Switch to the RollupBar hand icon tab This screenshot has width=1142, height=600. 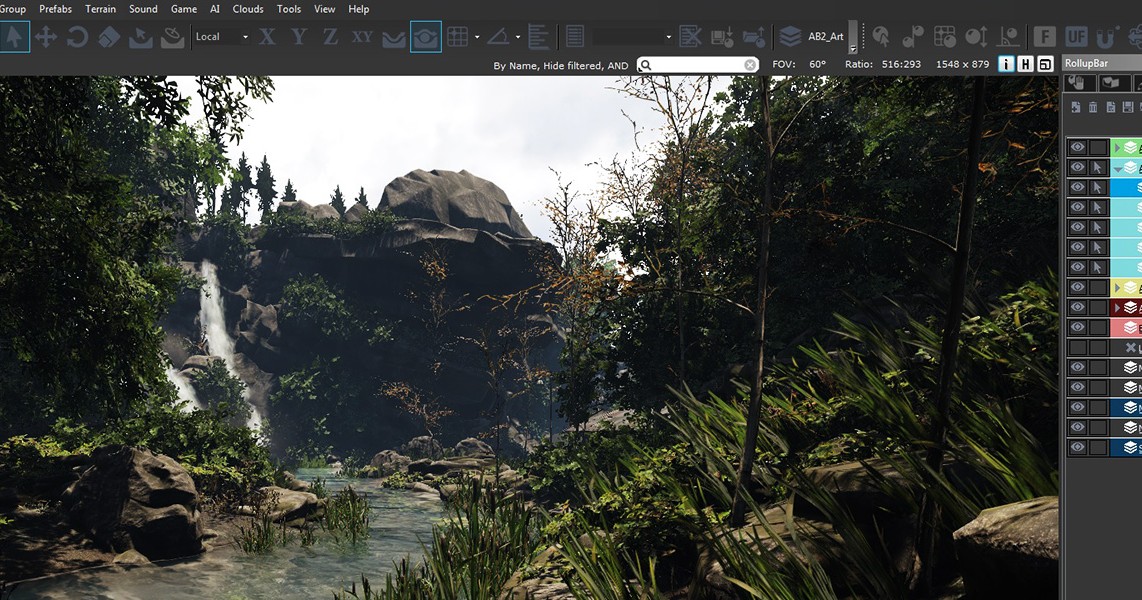1078,83
